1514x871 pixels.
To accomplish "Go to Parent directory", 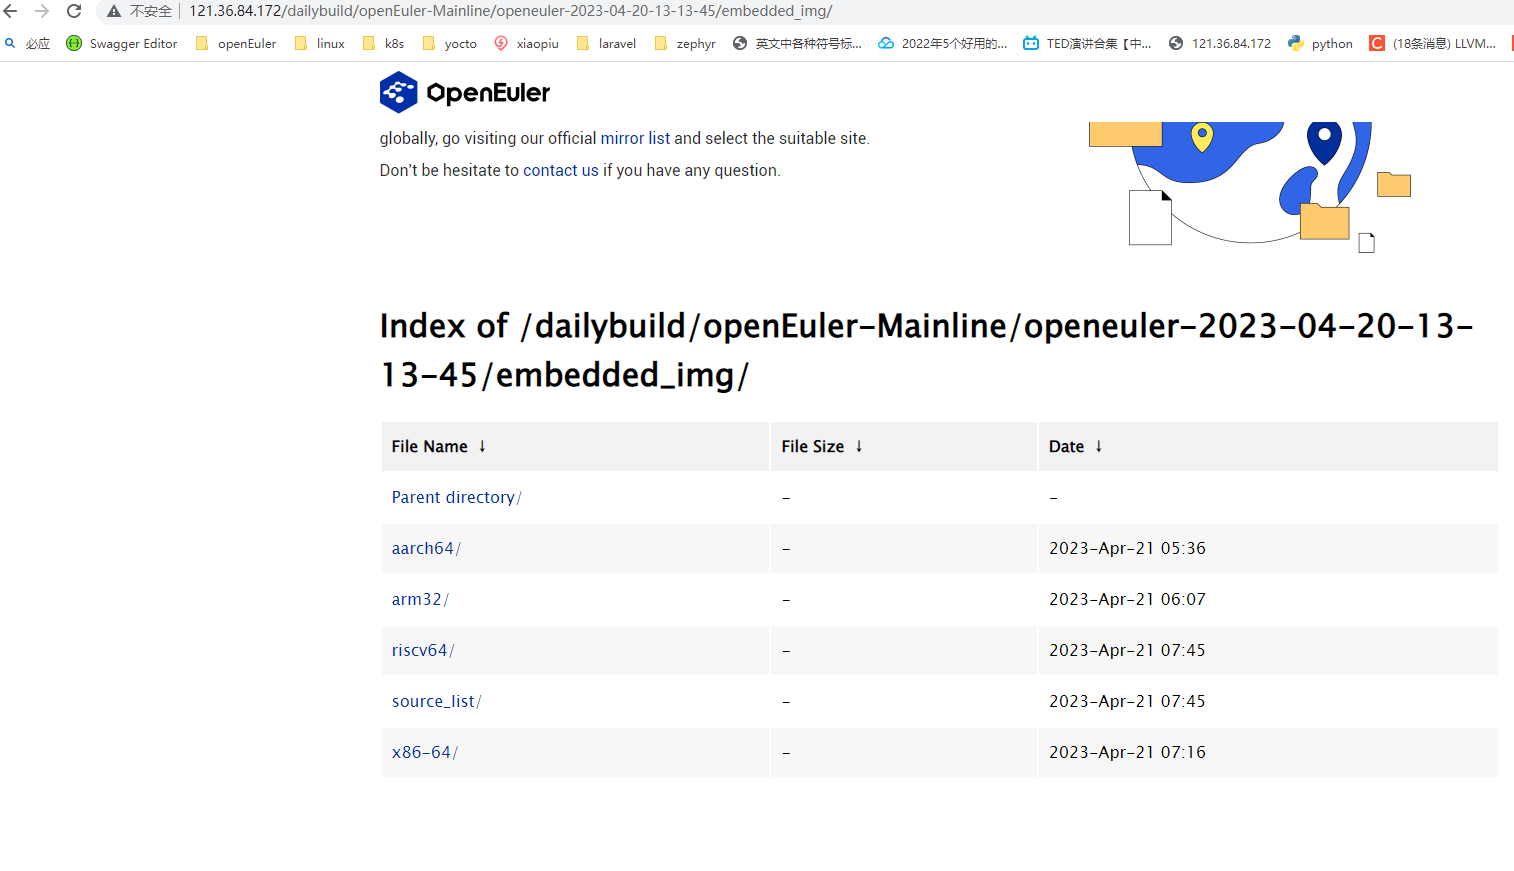I will [453, 497].
